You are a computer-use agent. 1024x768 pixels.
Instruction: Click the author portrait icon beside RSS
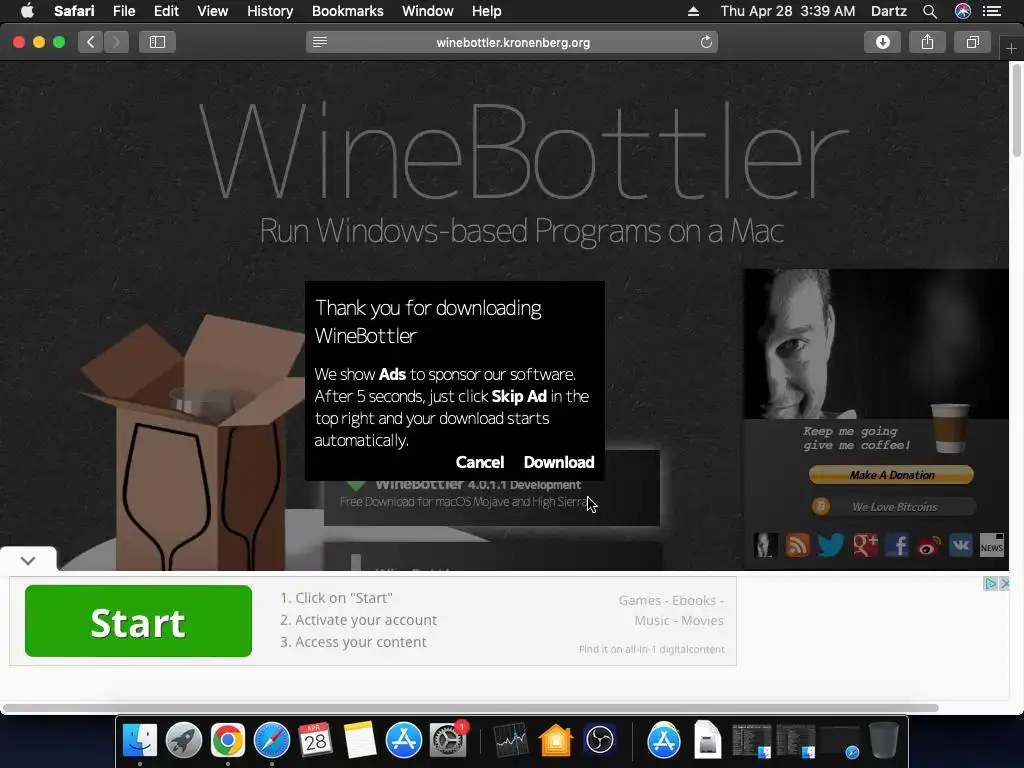pyautogui.click(x=765, y=545)
